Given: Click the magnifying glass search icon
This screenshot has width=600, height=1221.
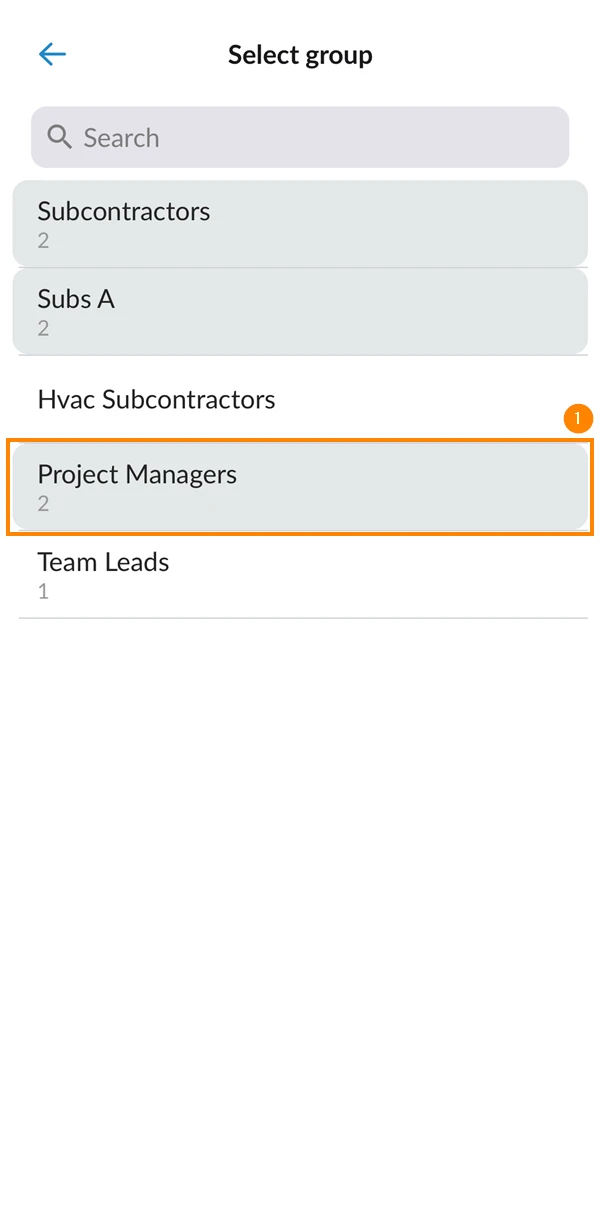Looking at the screenshot, I should coord(60,138).
